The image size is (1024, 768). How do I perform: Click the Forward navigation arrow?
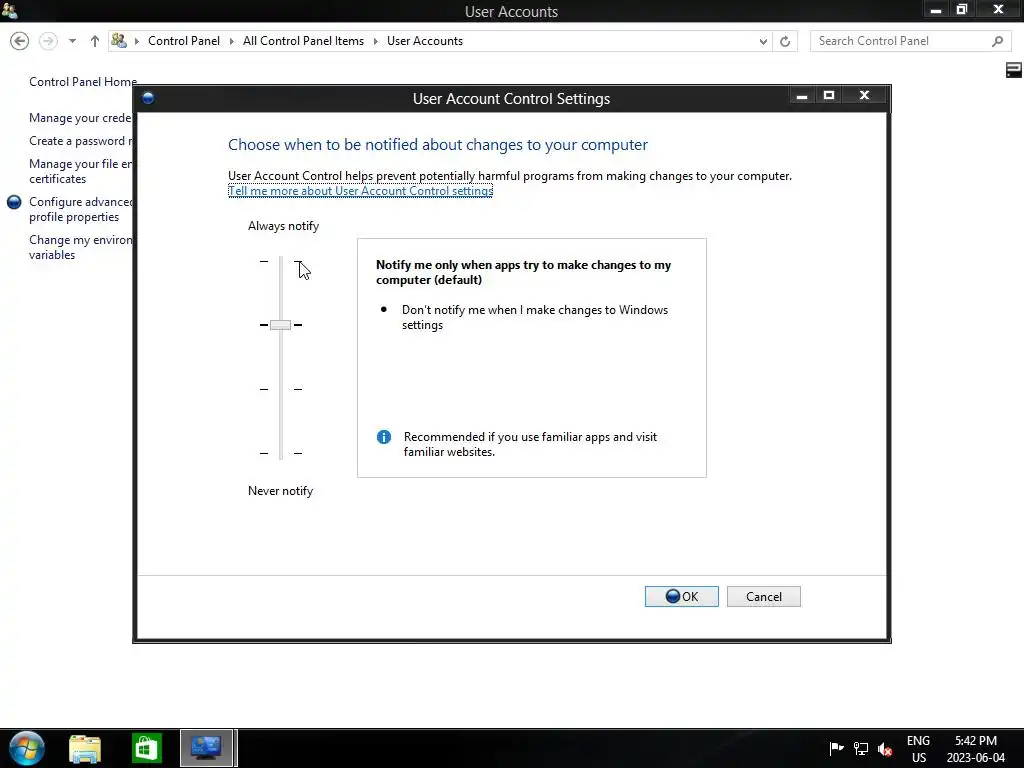[x=48, y=41]
